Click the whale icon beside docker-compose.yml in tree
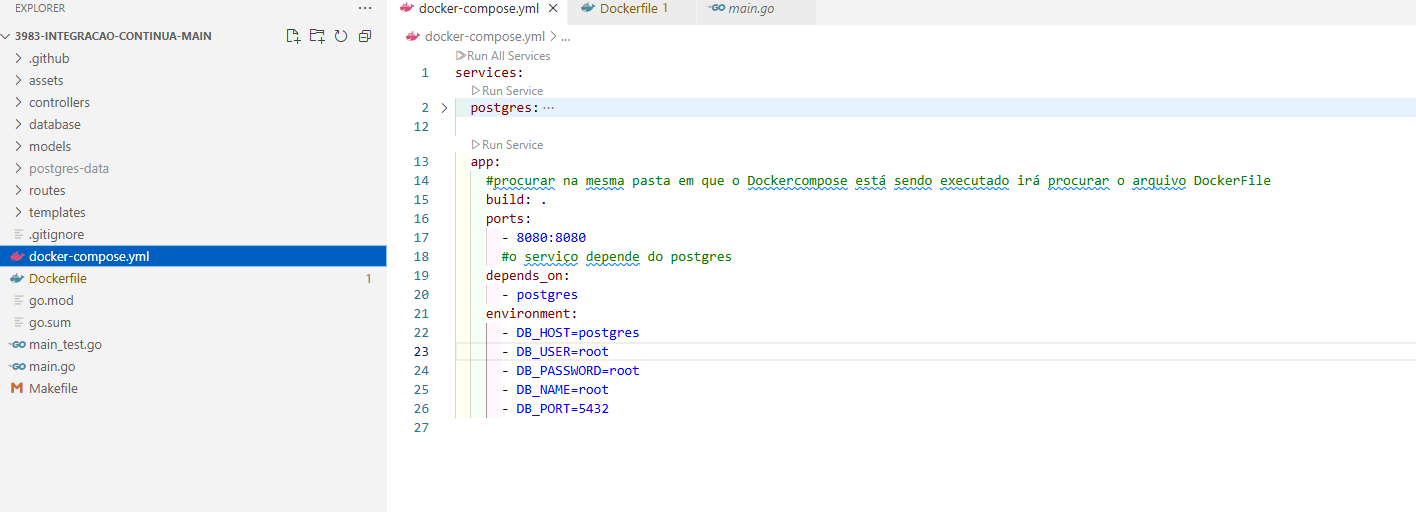Viewport: 1416px width, 512px height. (x=16, y=256)
